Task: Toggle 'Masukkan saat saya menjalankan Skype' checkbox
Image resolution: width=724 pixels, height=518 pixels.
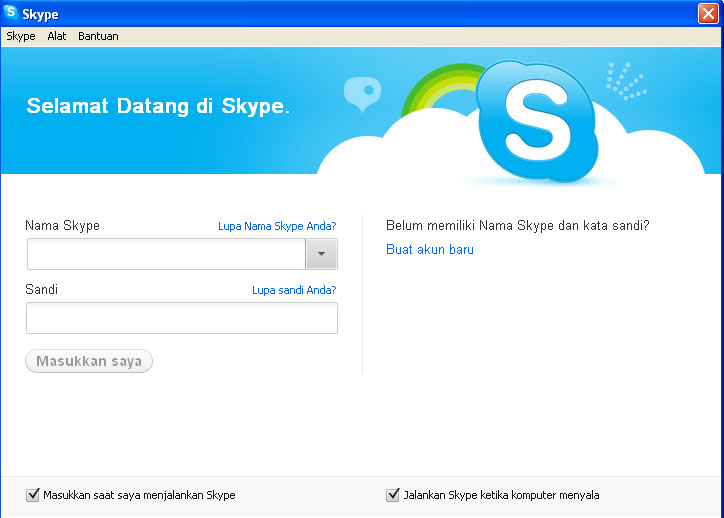Action: (33, 495)
